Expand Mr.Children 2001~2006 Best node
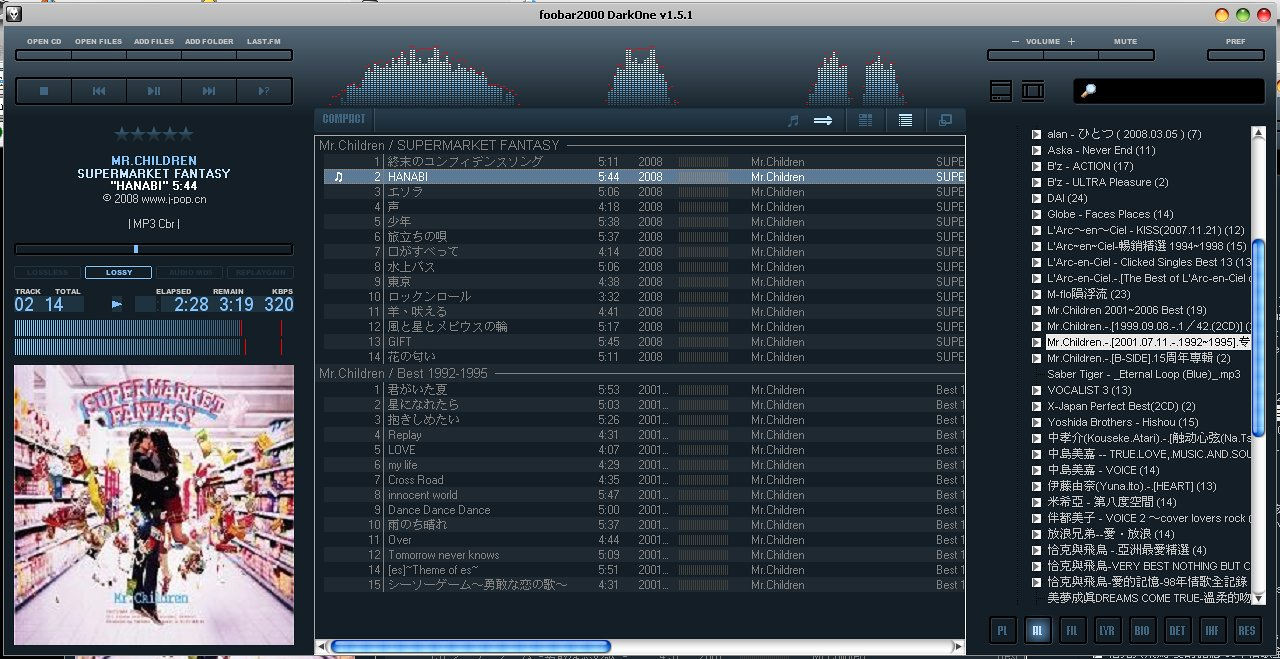Viewport: 1280px width, 659px height. click(x=1037, y=310)
